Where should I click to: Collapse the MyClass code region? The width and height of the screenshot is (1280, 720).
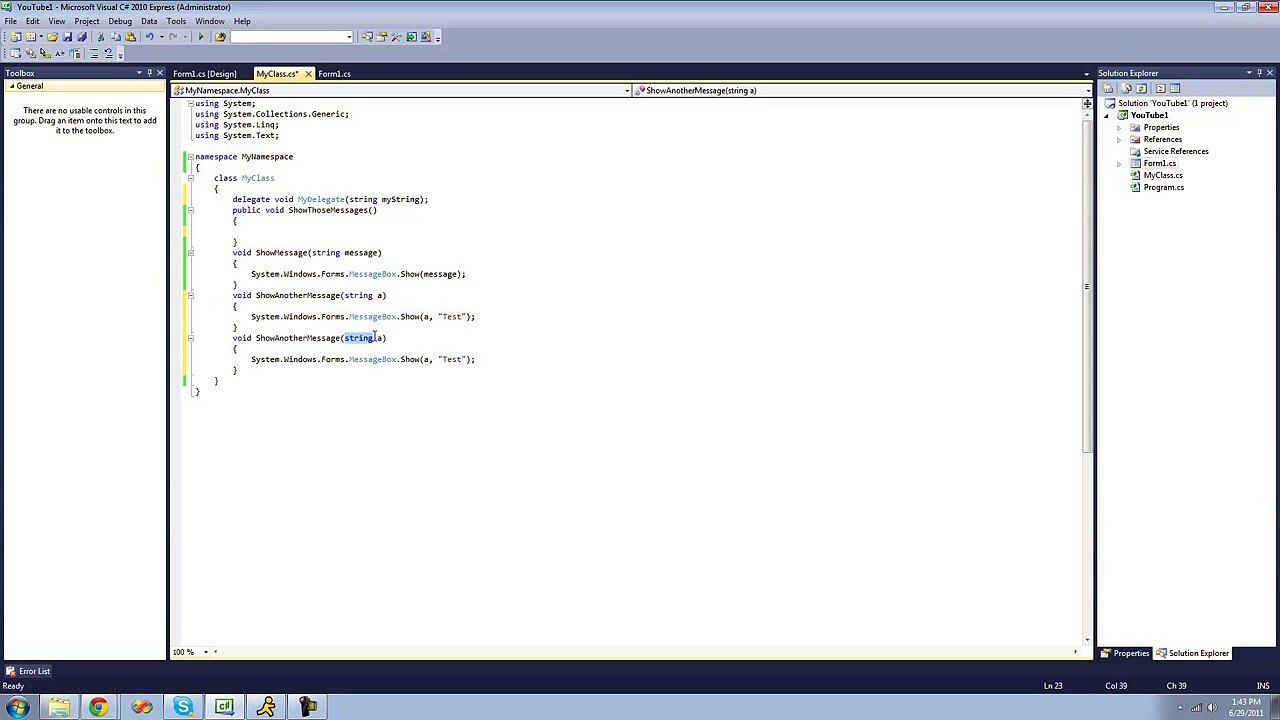pyautogui.click(x=190, y=178)
